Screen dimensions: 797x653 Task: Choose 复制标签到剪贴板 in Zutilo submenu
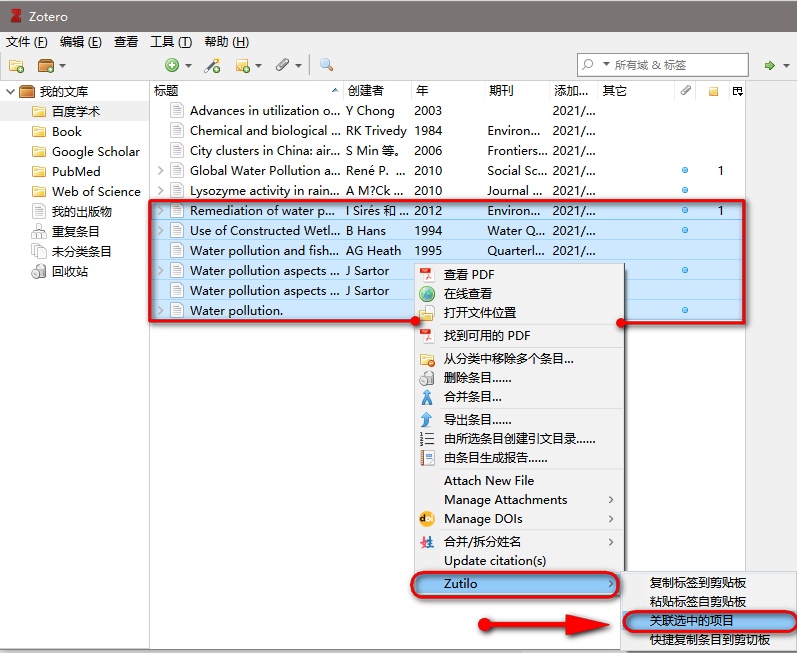[x=709, y=583]
